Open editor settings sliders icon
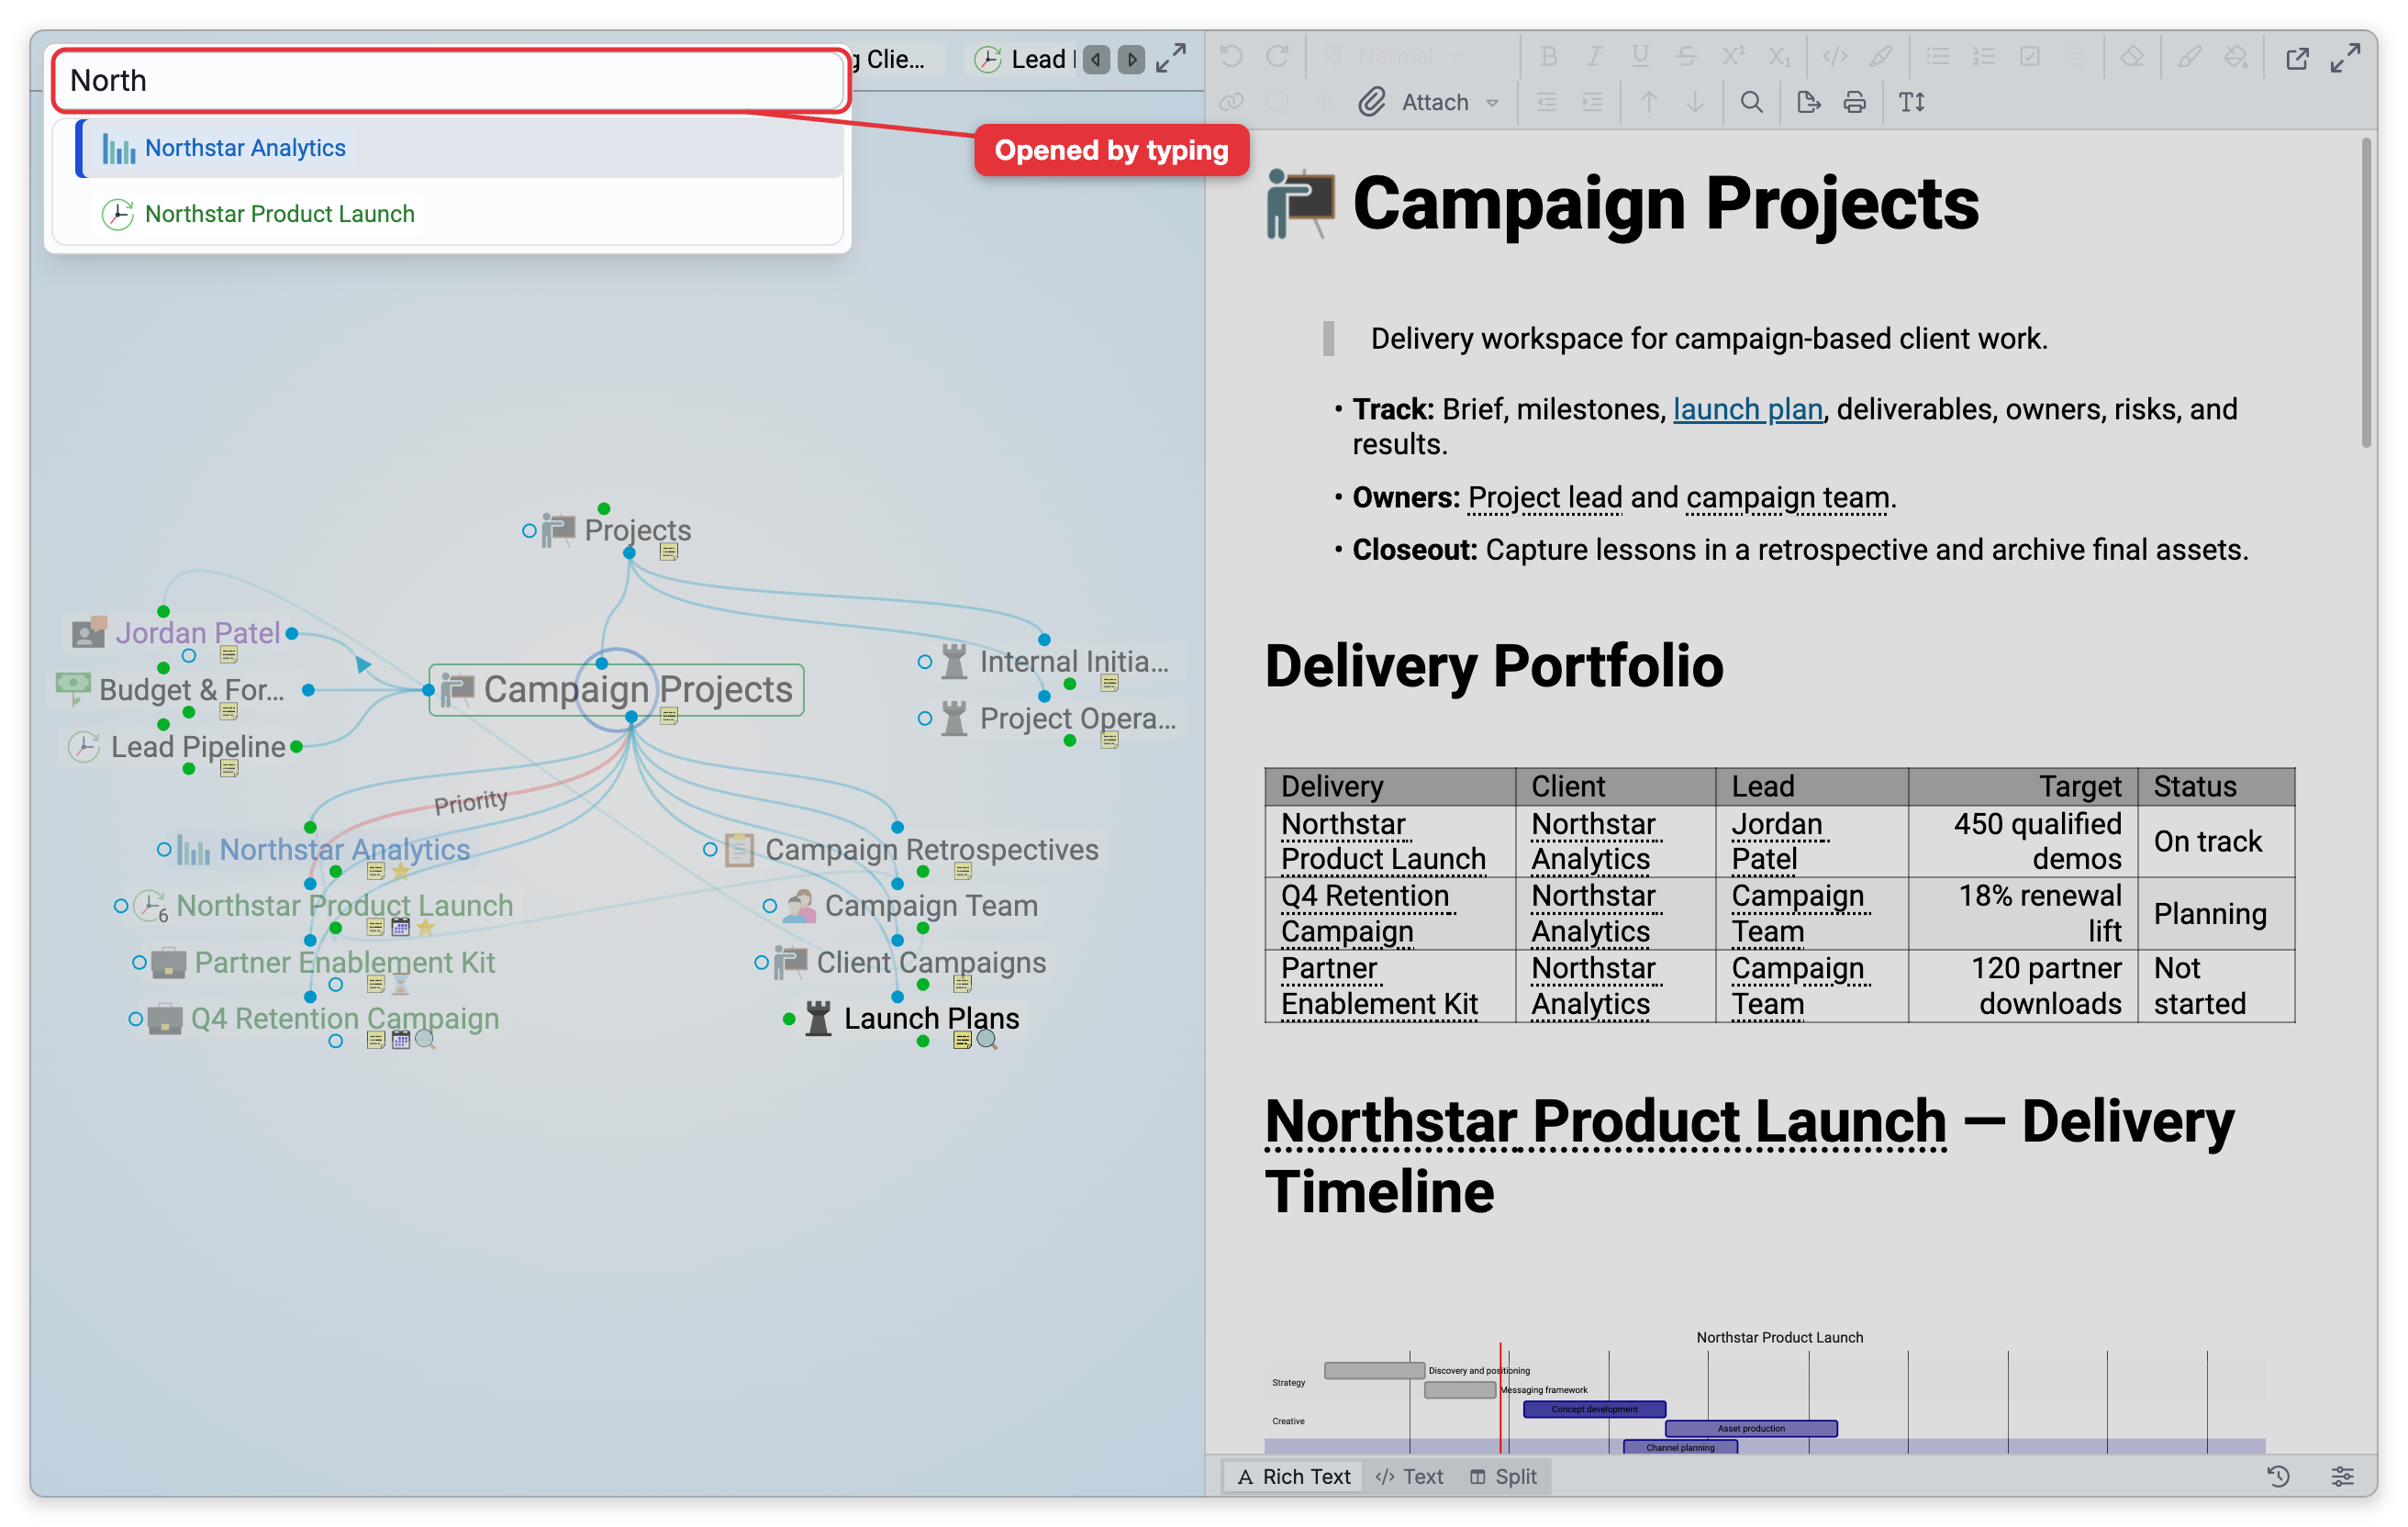This screenshot has width=2408, height=1527. tap(2342, 1476)
